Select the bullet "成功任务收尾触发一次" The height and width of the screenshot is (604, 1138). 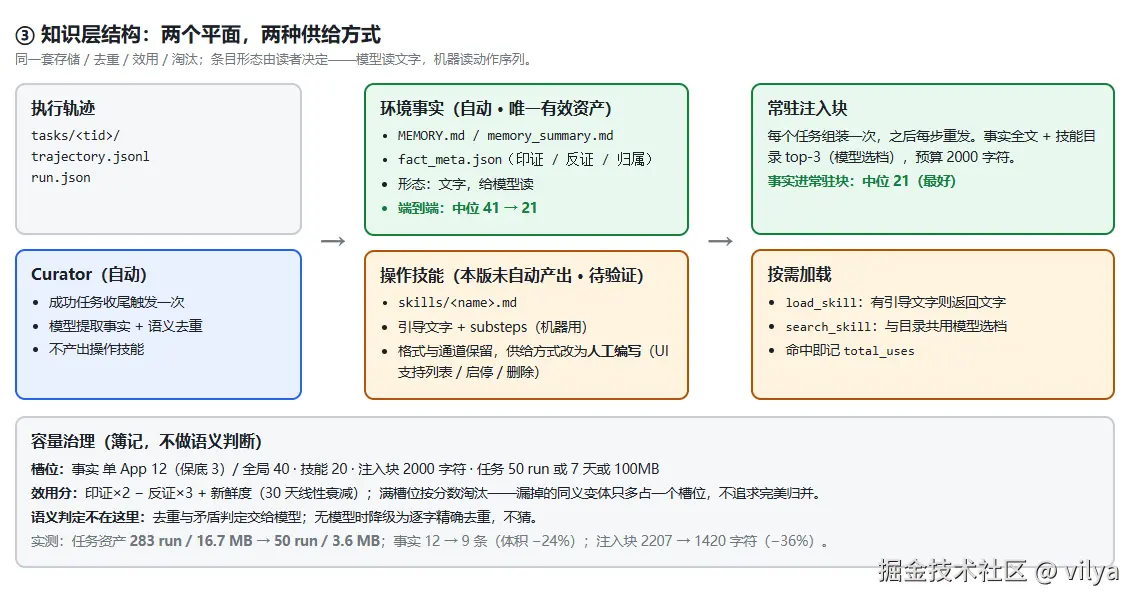pyautogui.click(x=117, y=302)
